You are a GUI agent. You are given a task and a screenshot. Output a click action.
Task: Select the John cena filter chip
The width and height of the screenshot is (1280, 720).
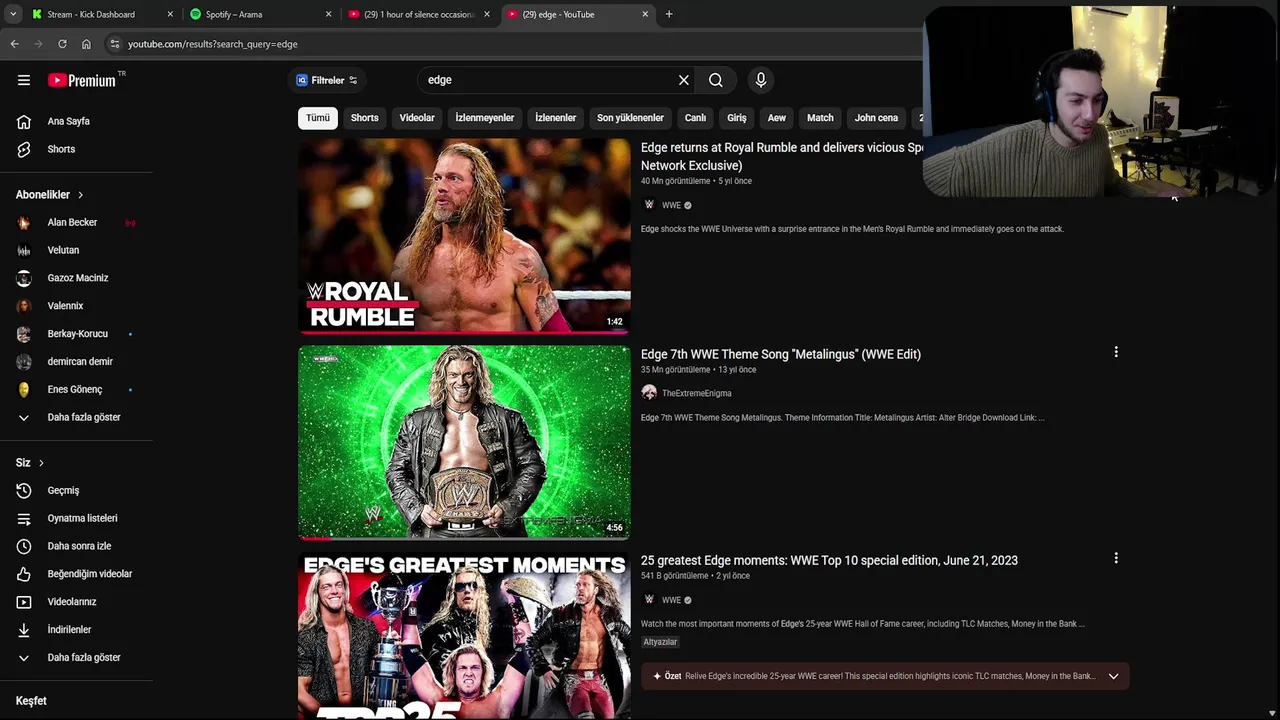tap(876, 118)
